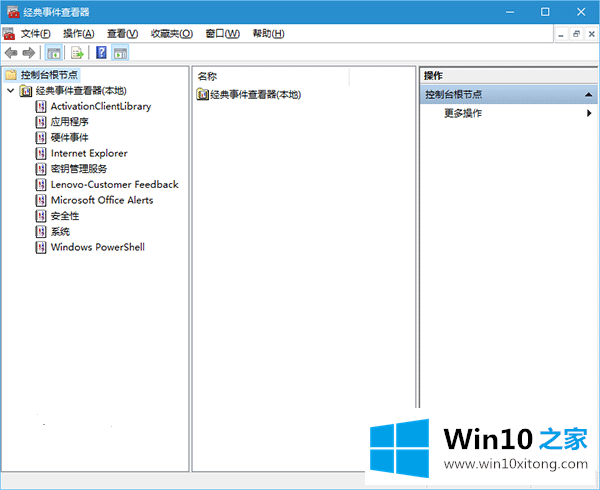The width and height of the screenshot is (600, 490).
Task: Expand the 更多操作 submenu arrow
Action: tap(589, 113)
